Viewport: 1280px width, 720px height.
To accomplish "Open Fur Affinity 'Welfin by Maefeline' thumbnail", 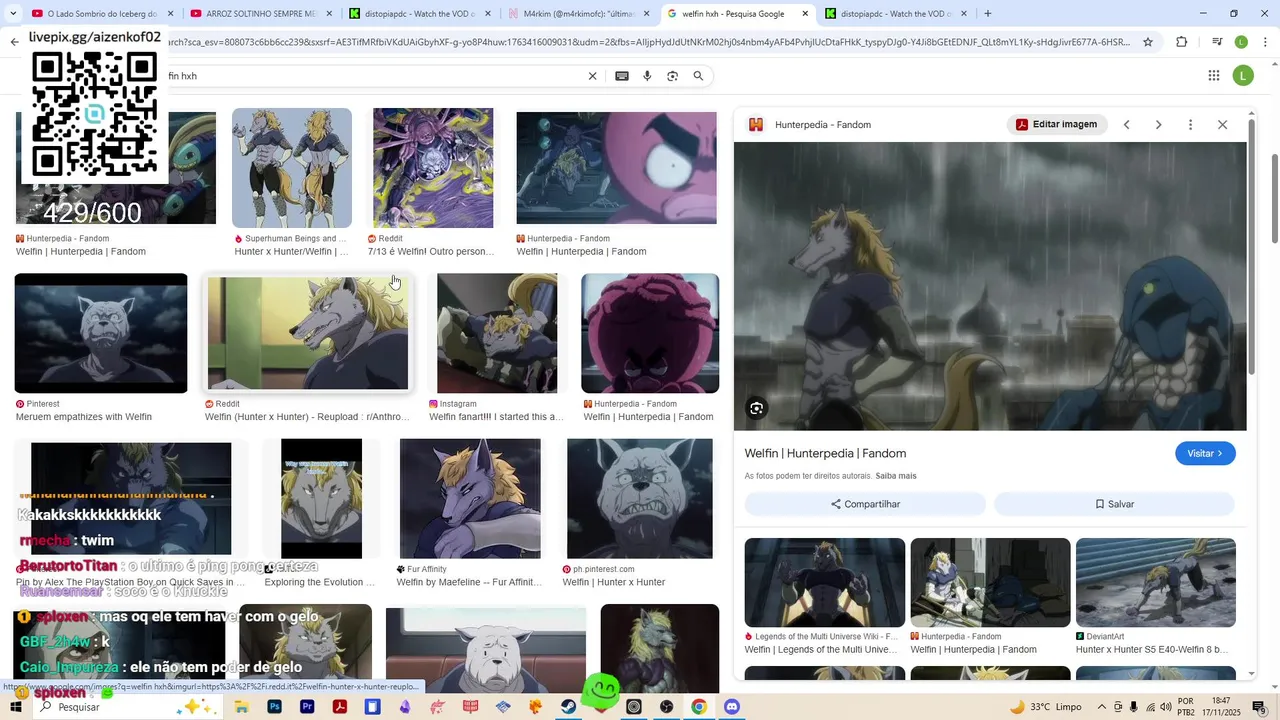I will point(470,498).
